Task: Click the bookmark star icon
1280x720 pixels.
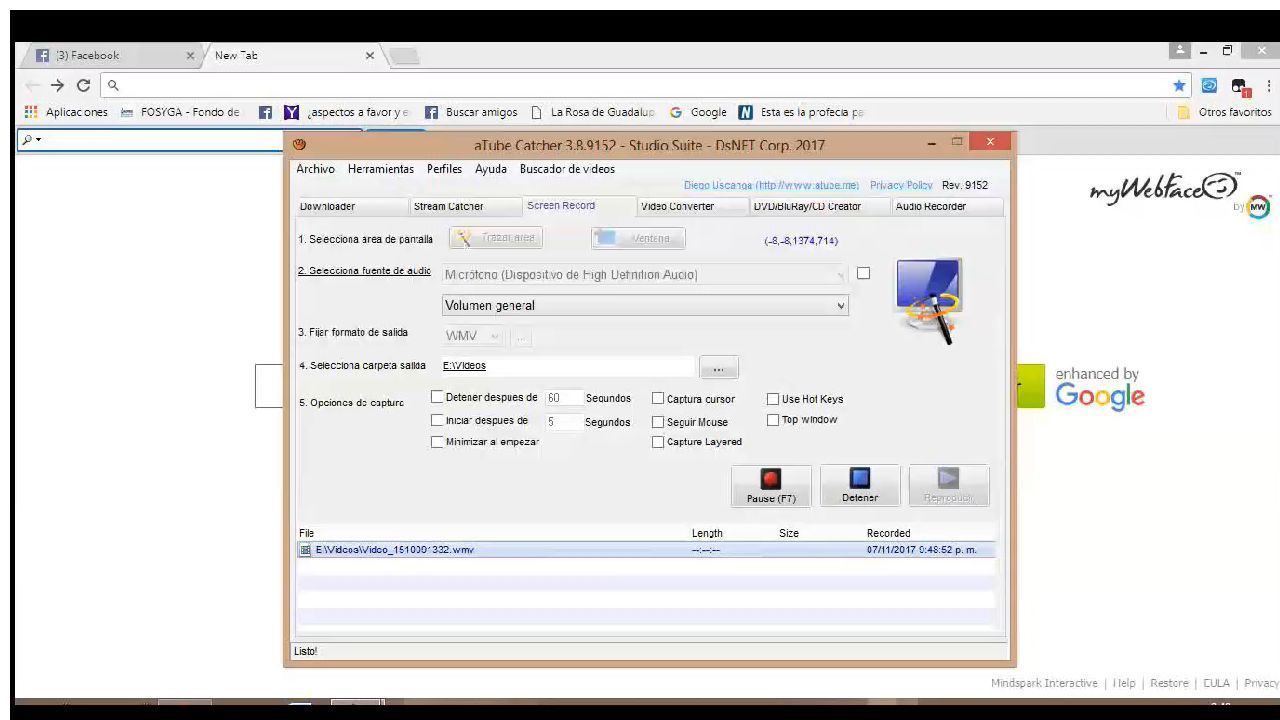Action: pyautogui.click(x=1180, y=86)
